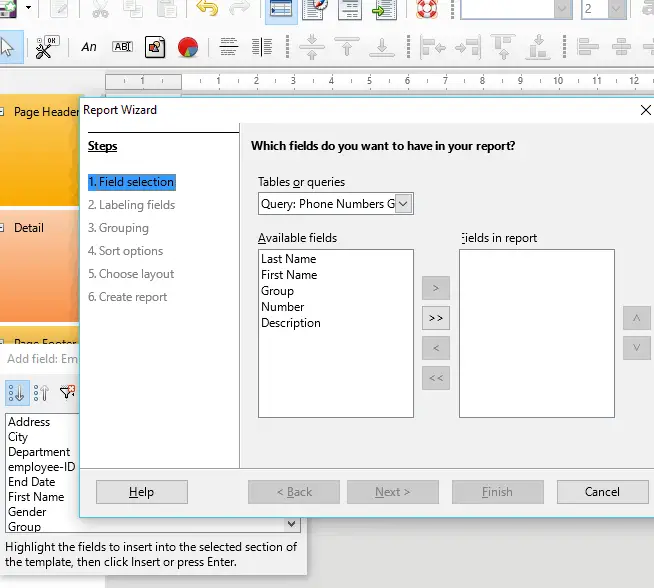The width and height of the screenshot is (654, 588).
Task: Open the Sorting and Grouping icon
Action: (350, 9)
